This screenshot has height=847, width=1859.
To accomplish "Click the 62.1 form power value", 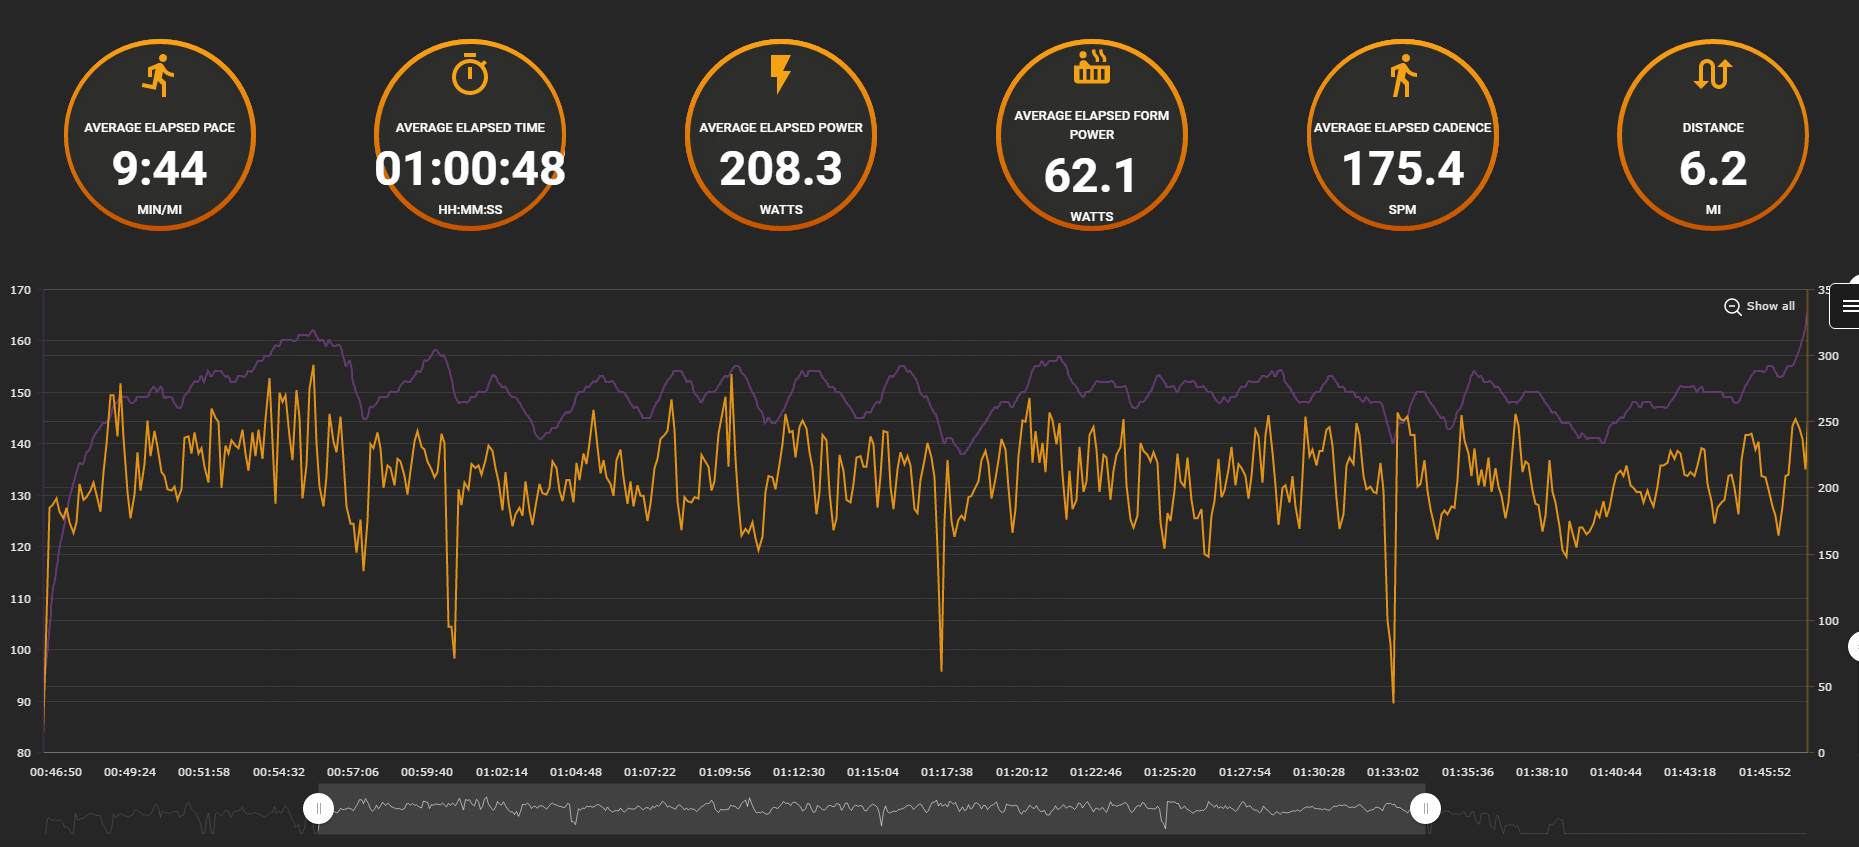I will click(x=1091, y=176).
